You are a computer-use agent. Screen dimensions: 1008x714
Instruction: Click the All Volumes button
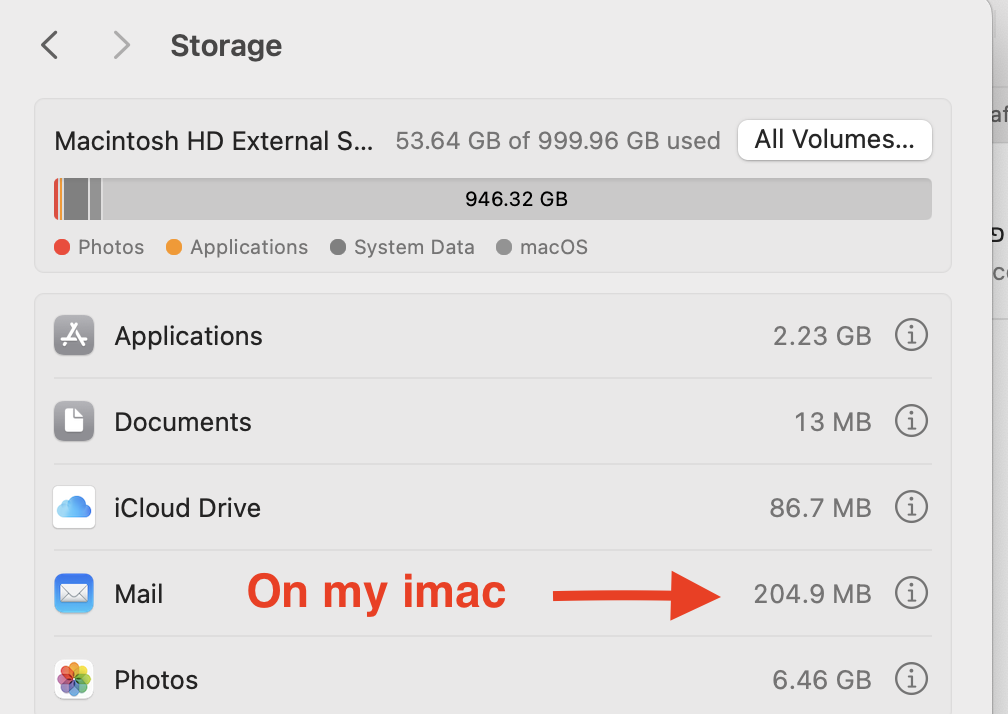click(x=834, y=140)
